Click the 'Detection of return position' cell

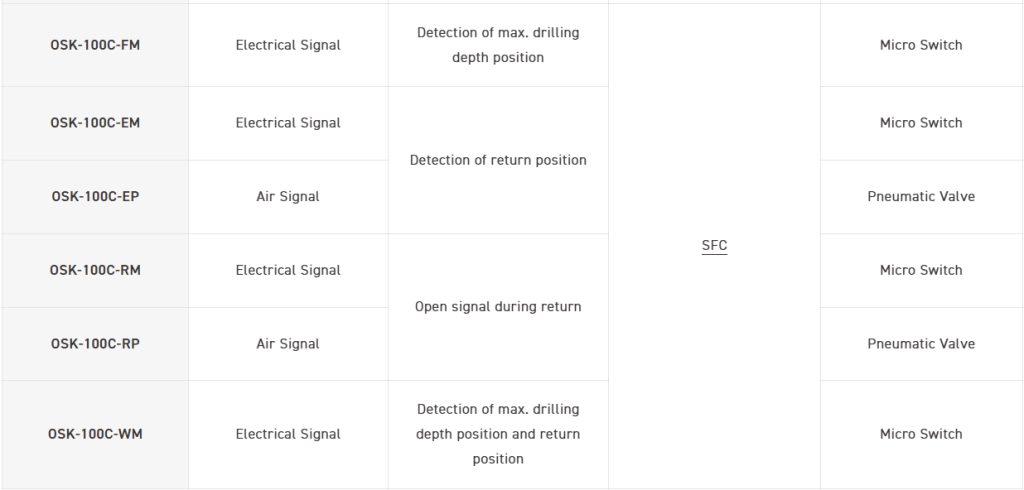click(498, 160)
